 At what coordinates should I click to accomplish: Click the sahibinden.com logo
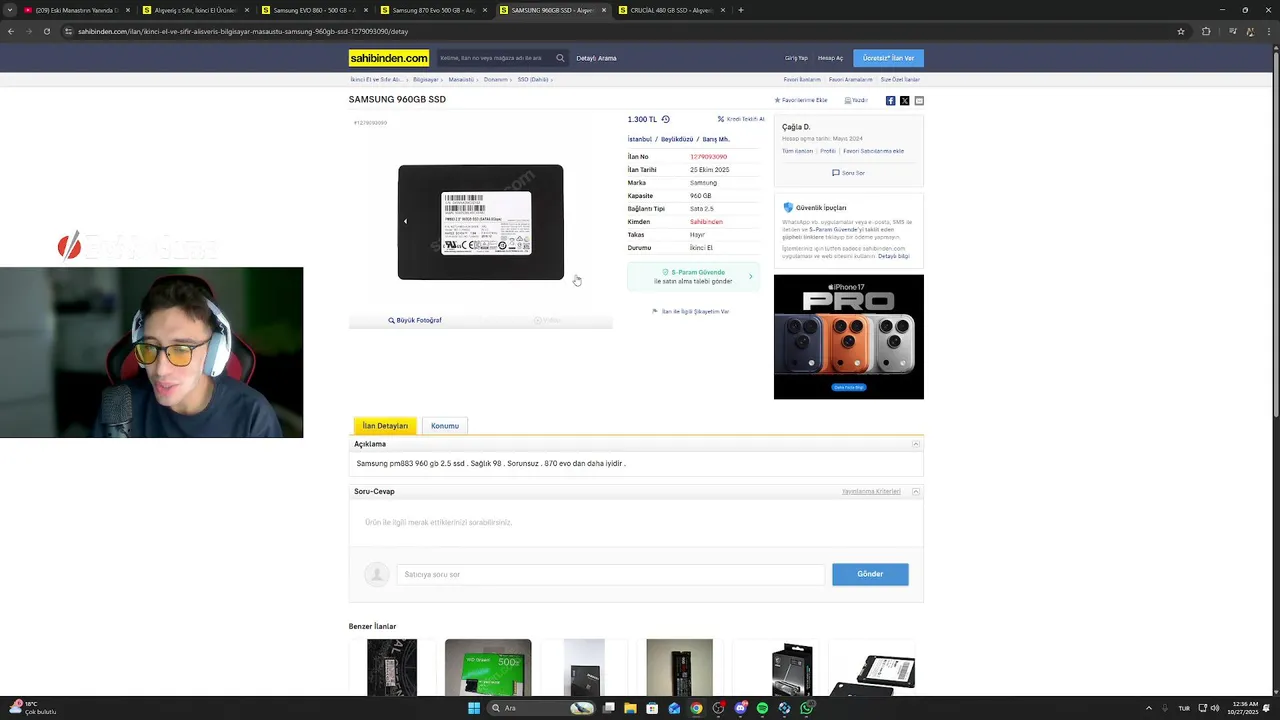click(x=389, y=58)
